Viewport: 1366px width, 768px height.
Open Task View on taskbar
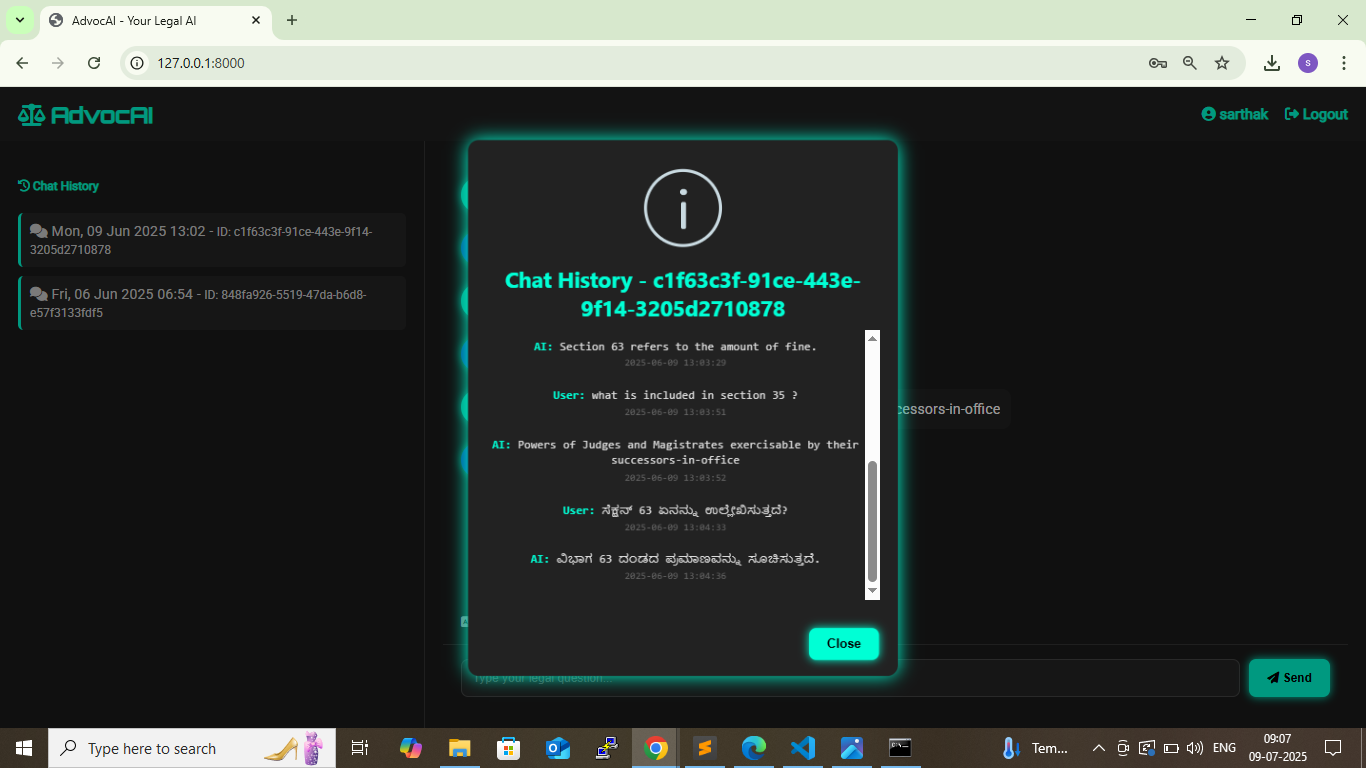(360, 748)
